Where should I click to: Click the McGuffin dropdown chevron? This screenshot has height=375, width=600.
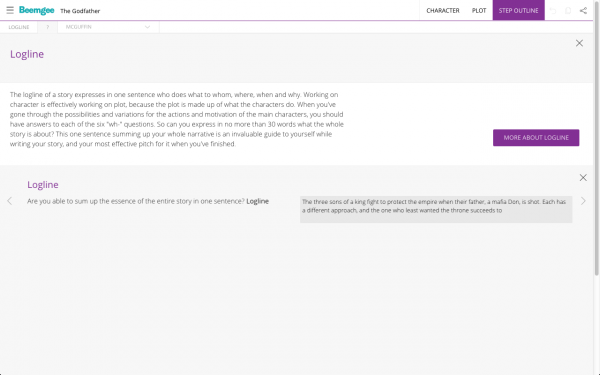[x=147, y=27]
